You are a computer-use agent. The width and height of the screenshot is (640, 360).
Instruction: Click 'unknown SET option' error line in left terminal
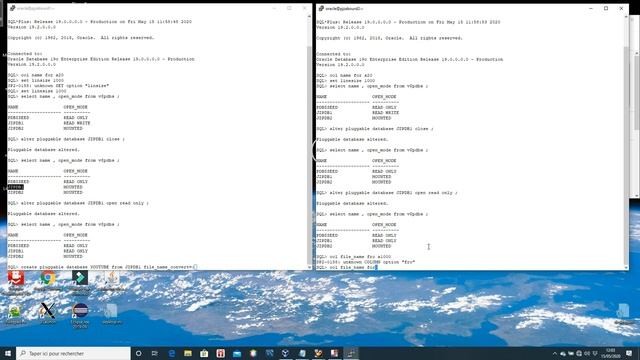[x=58, y=86]
